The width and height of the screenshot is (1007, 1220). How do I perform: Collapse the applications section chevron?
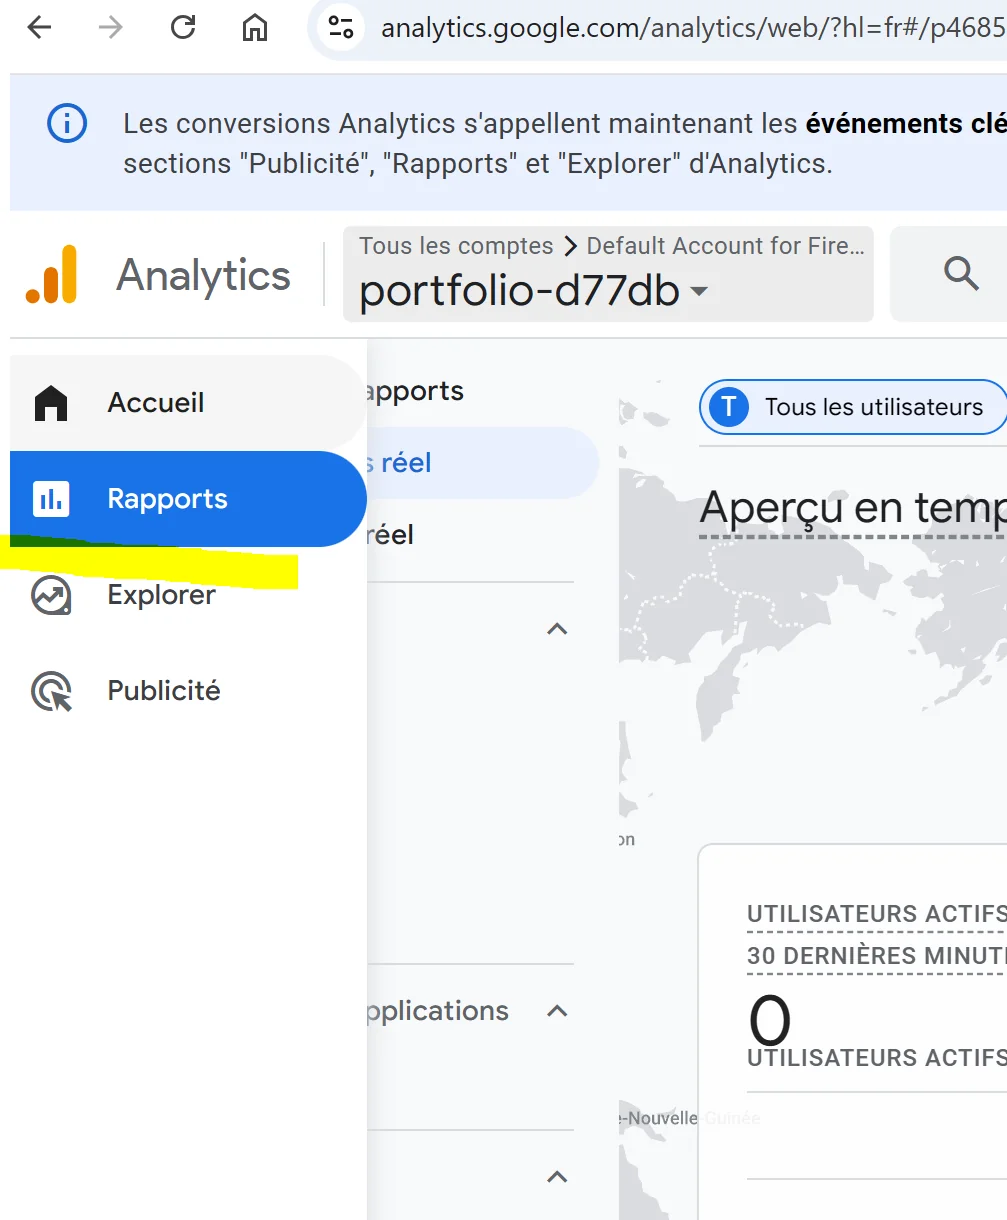557,1011
